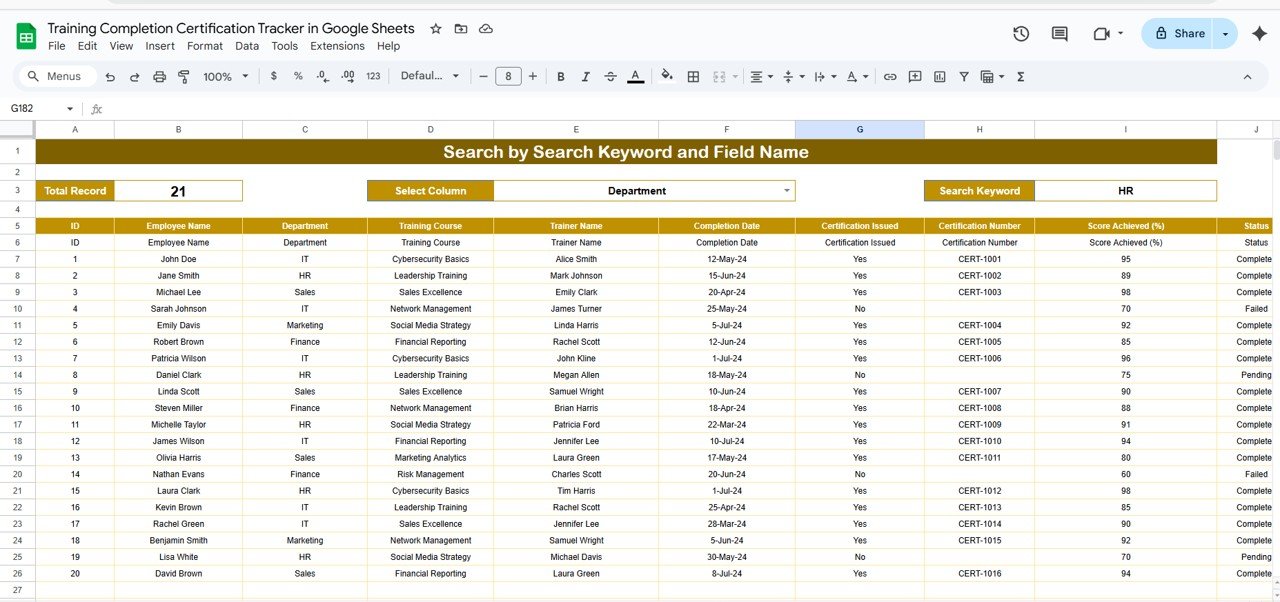Click the Total Record value 21
1280x602 pixels.
click(x=178, y=191)
